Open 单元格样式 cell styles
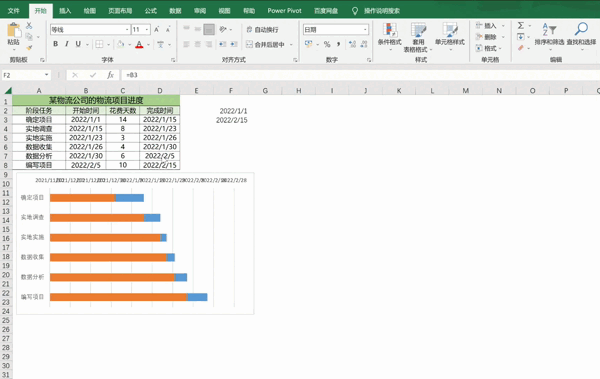Image resolution: width=600 pixels, height=379 pixels. 450,38
